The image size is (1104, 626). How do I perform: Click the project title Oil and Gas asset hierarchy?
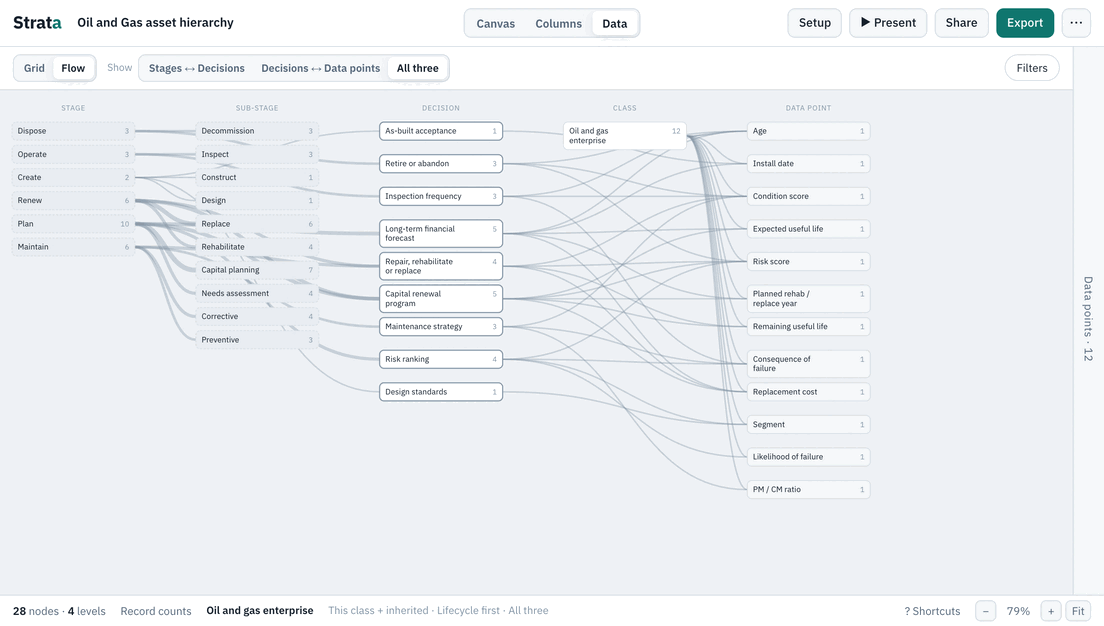pos(156,23)
